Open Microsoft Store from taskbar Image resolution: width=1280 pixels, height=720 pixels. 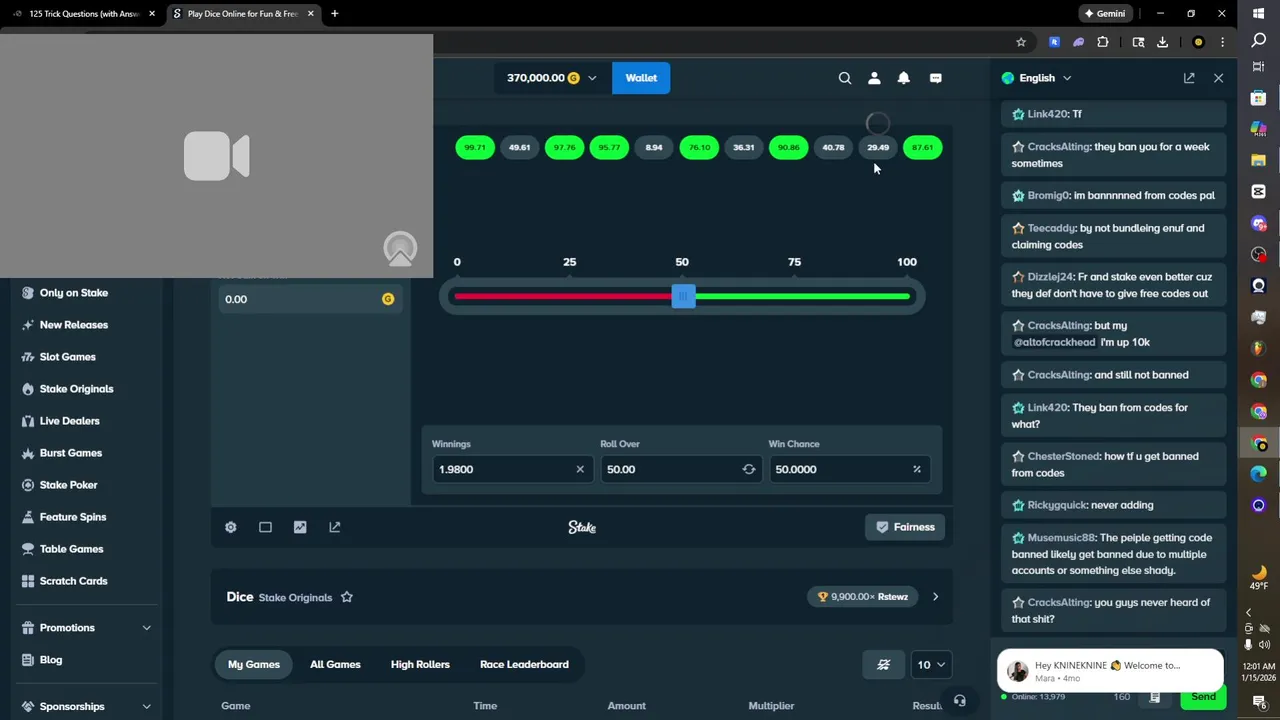[1259, 98]
